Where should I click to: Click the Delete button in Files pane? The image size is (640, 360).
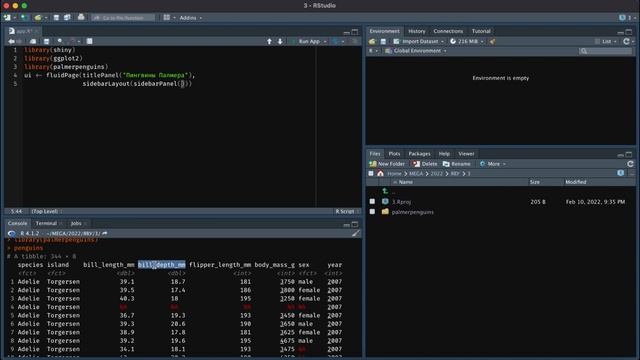pos(424,164)
